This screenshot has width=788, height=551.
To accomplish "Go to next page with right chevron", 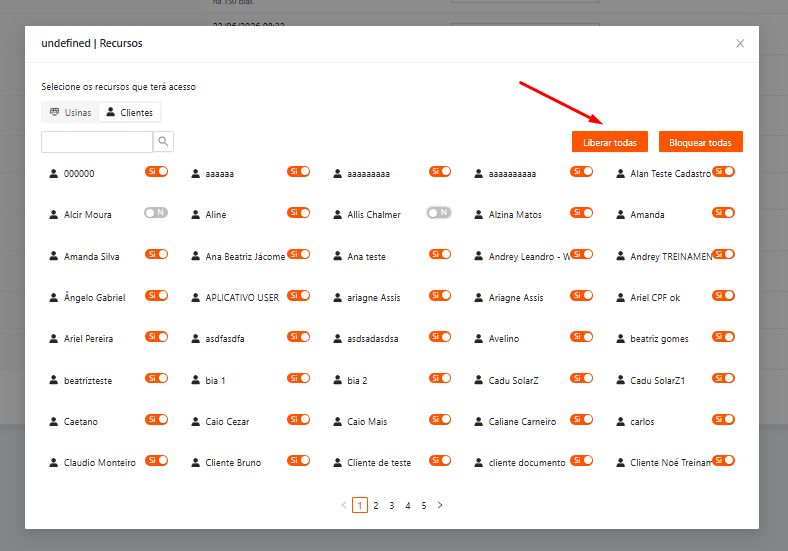I will (x=440, y=505).
